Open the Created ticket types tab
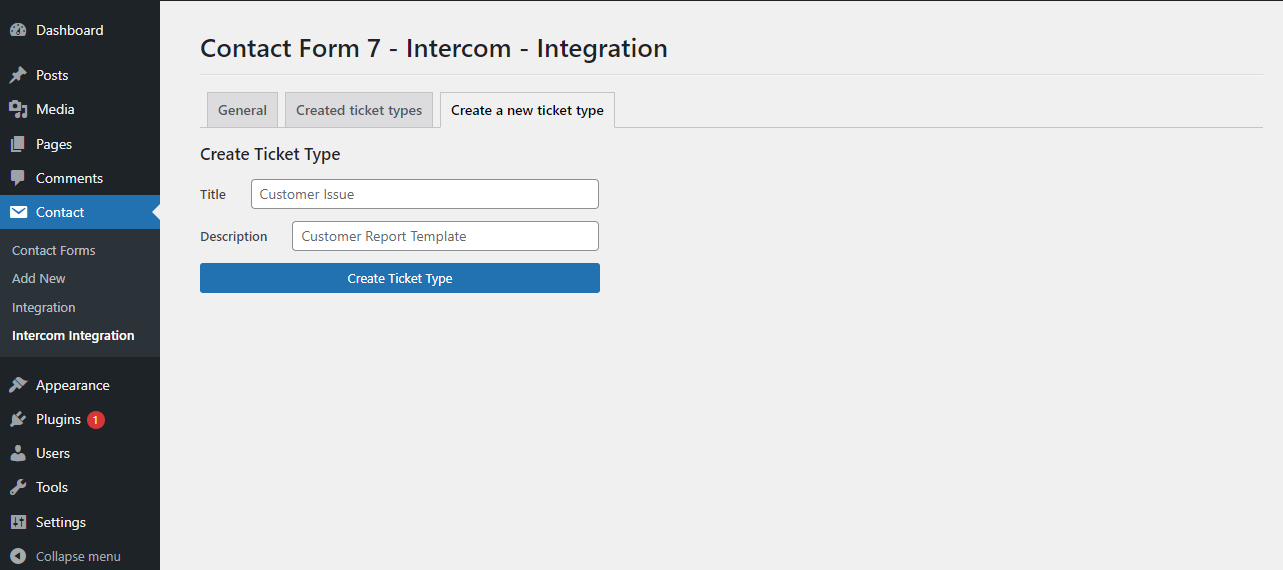The width and height of the screenshot is (1283, 570). tap(359, 110)
